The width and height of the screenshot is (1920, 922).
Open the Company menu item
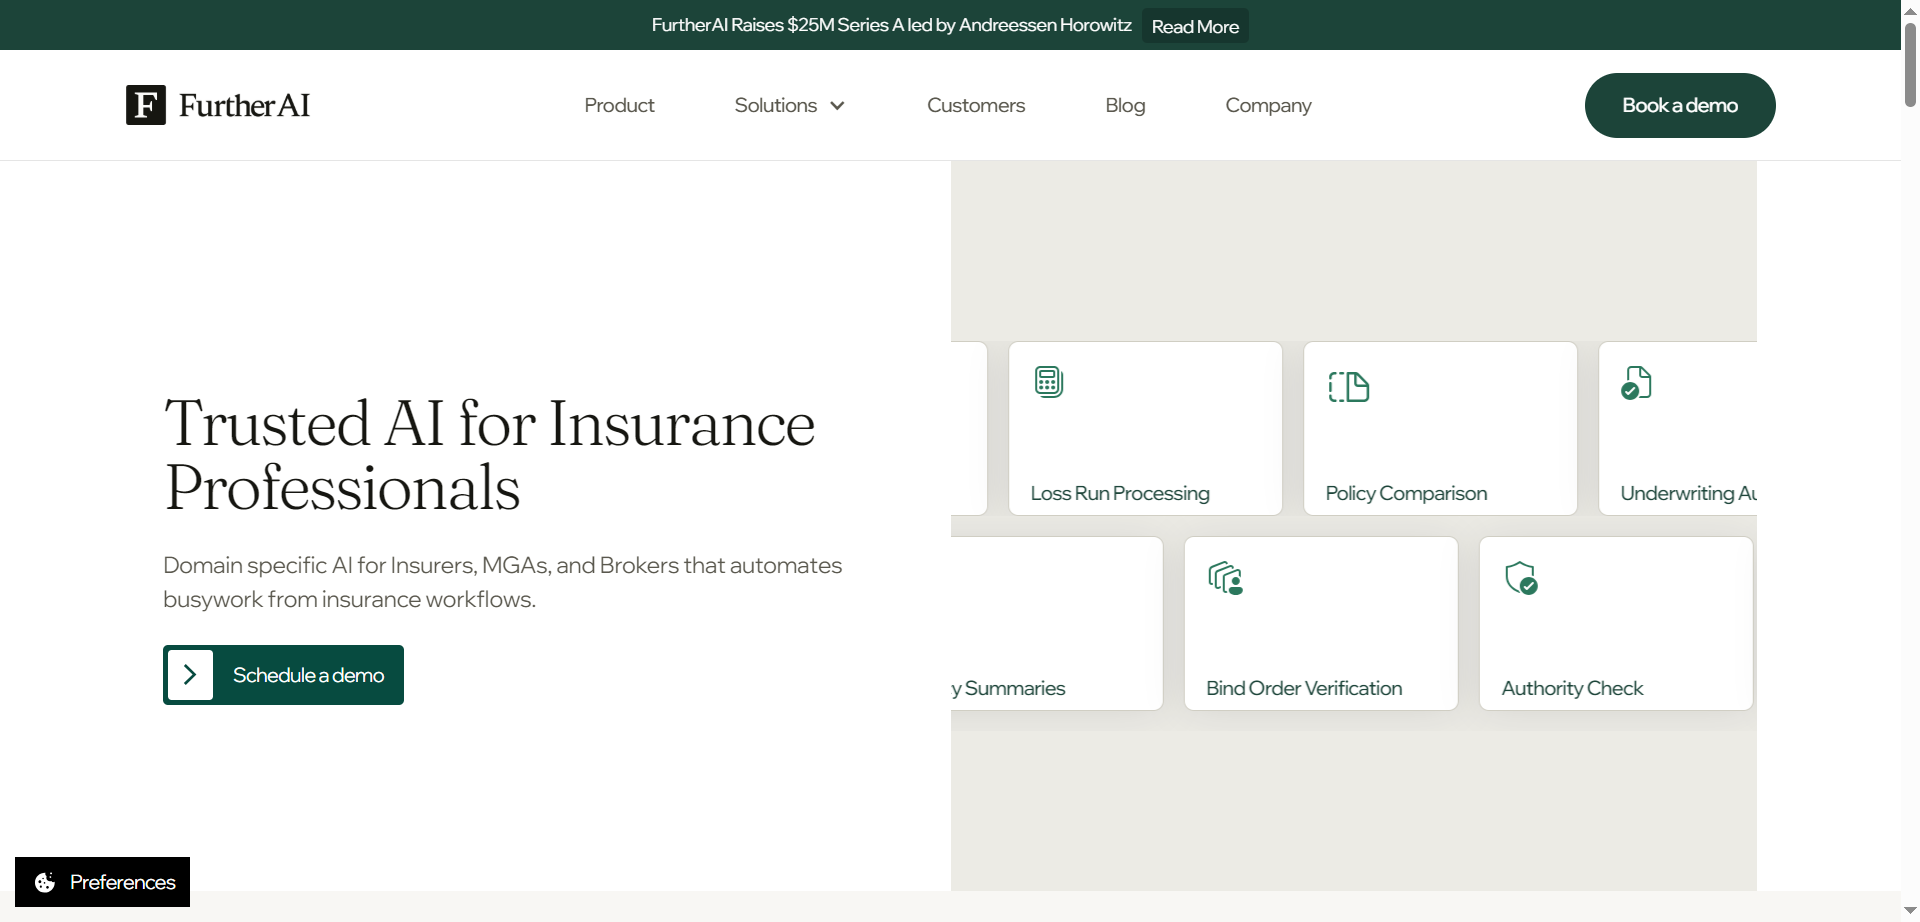[1268, 105]
